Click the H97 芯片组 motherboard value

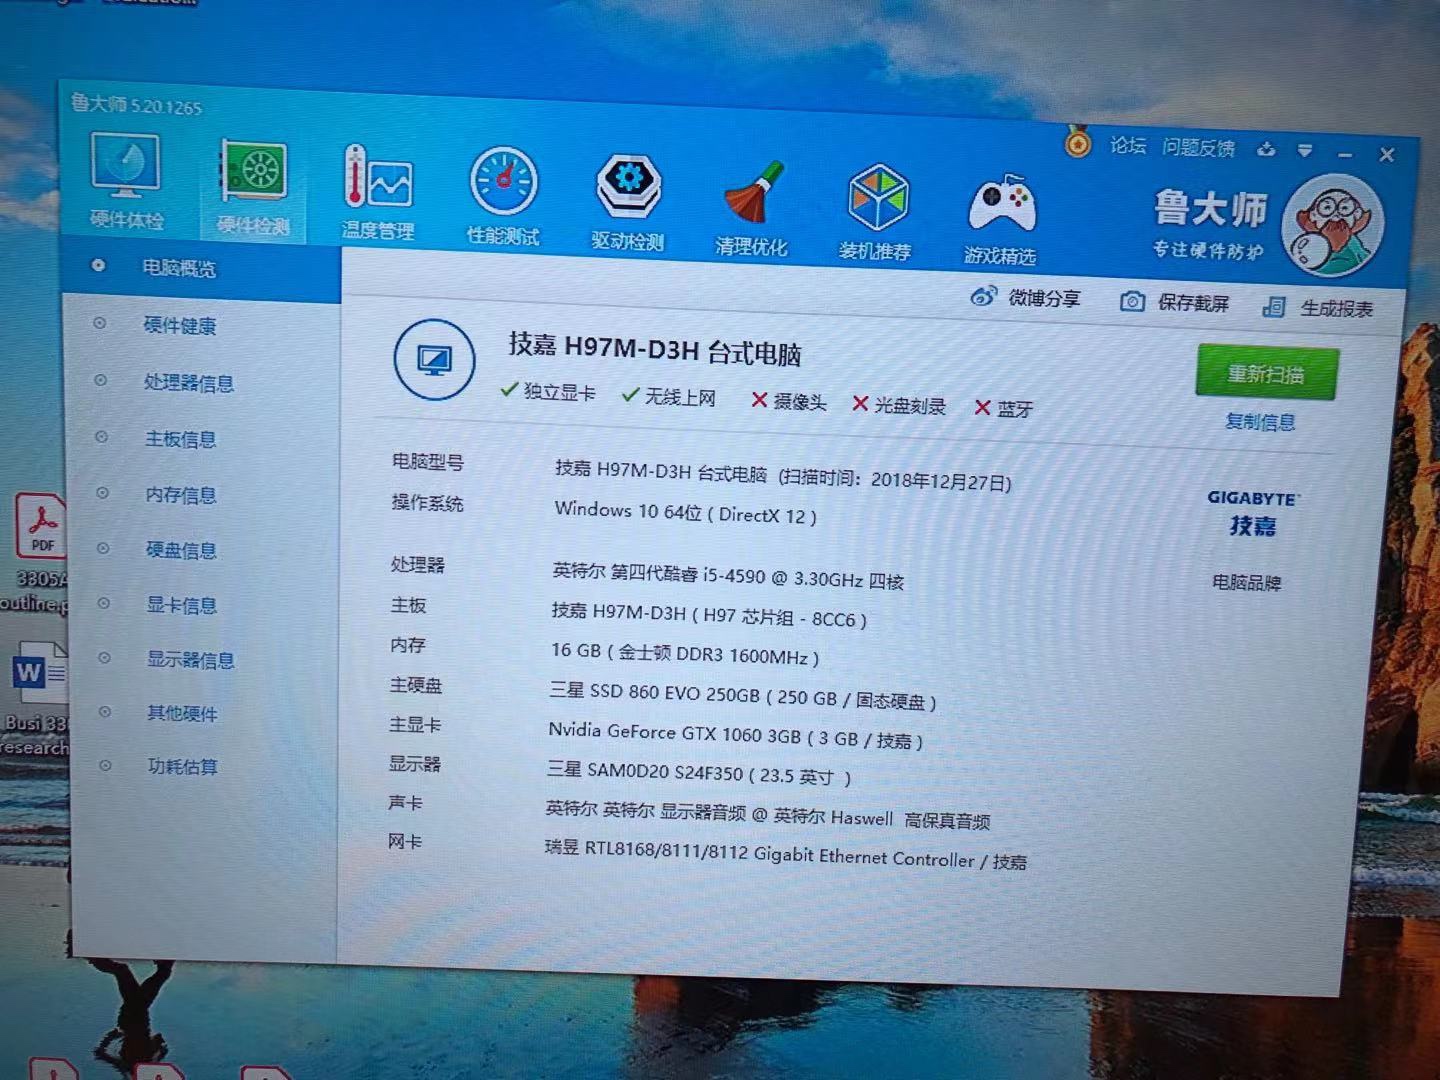click(x=709, y=614)
